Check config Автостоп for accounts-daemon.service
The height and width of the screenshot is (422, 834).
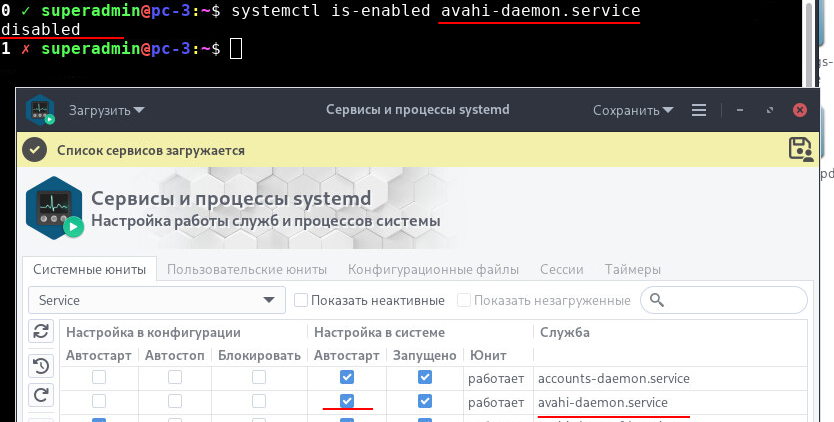tap(175, 377)
